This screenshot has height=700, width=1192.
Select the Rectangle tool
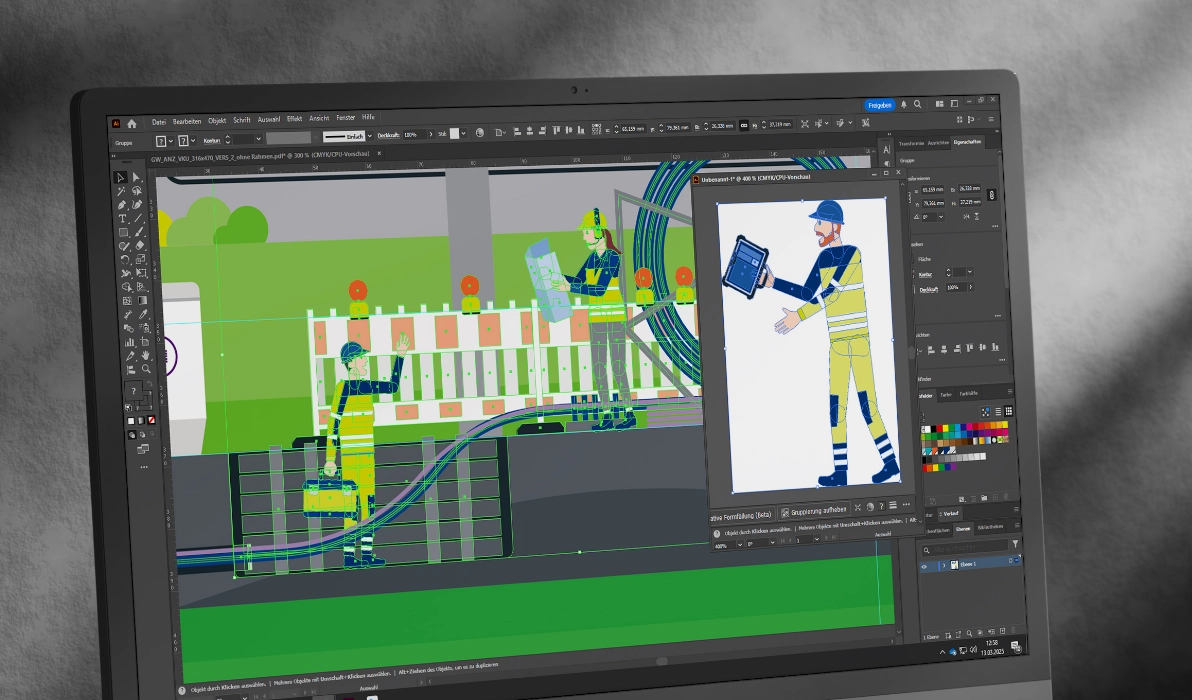(x=123, y=233)
